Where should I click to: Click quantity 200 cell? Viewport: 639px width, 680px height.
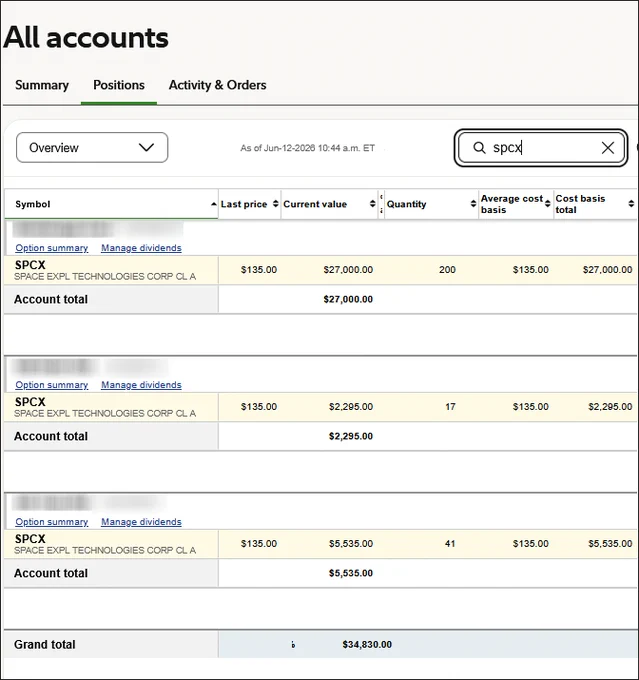point(447,270)
